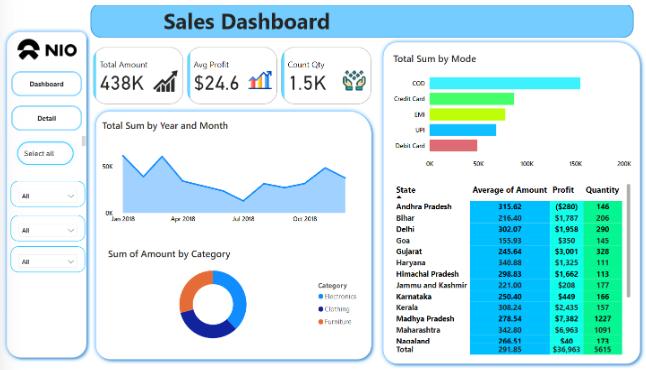646x370 pixels.
Task: Click the Kerala row label
Action: [x=407, y=307]
